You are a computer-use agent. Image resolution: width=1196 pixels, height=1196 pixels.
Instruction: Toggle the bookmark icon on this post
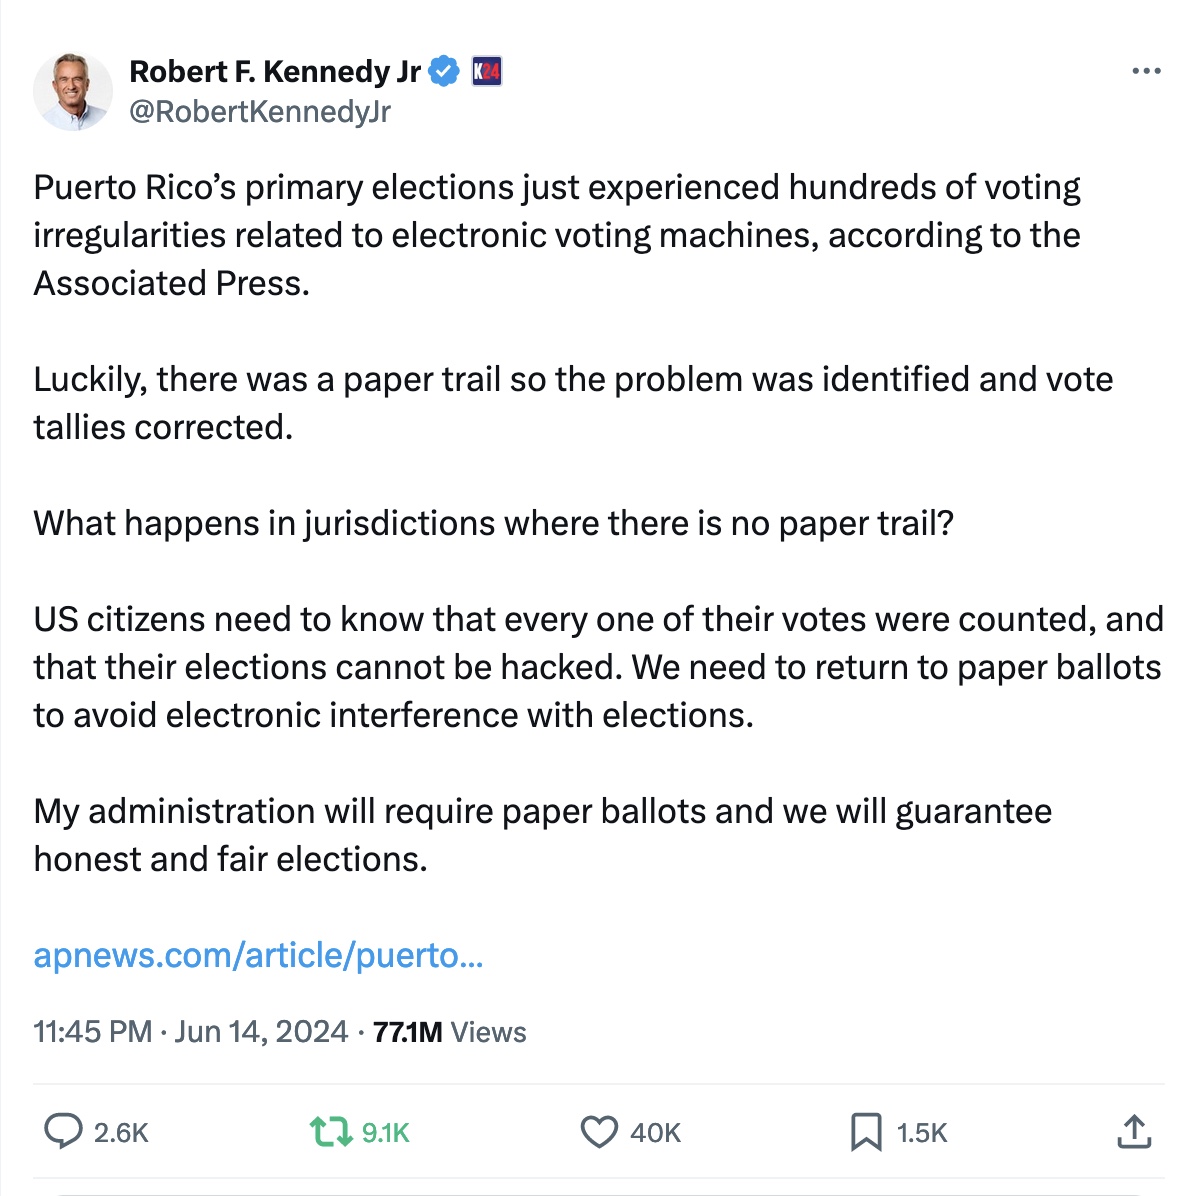point(866,1132)
